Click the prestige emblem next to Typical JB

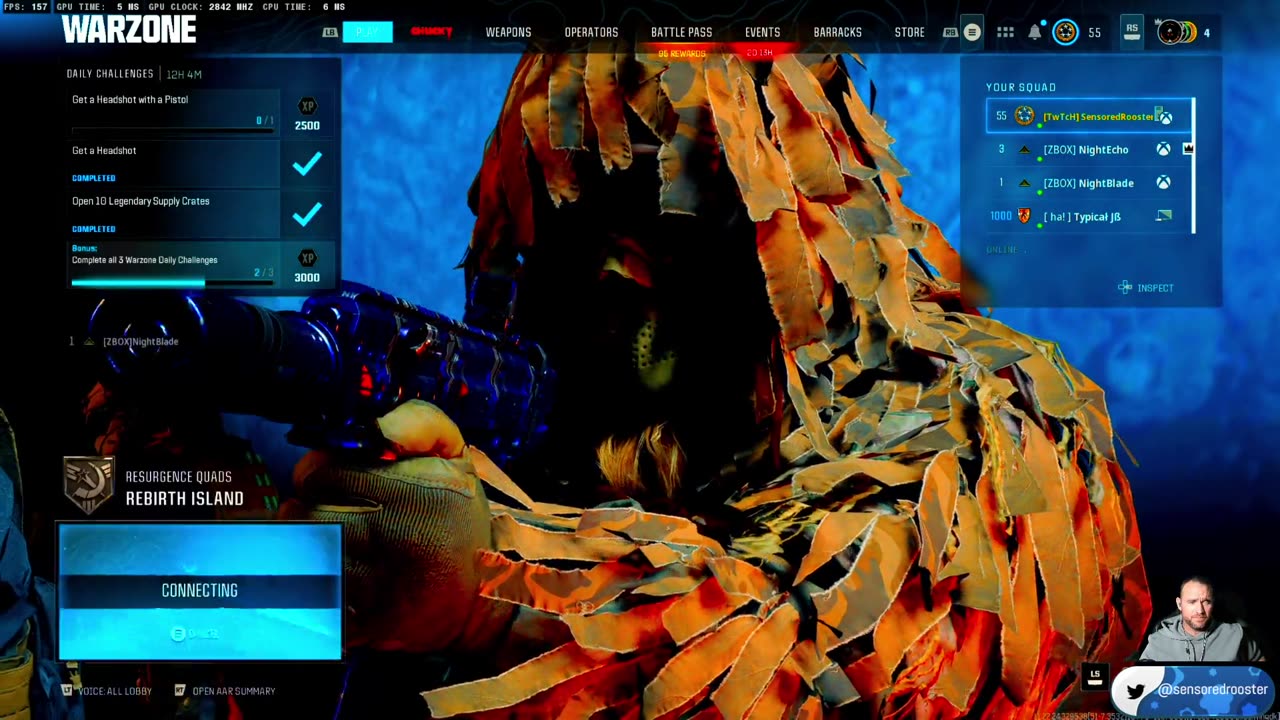[1024, 216]
